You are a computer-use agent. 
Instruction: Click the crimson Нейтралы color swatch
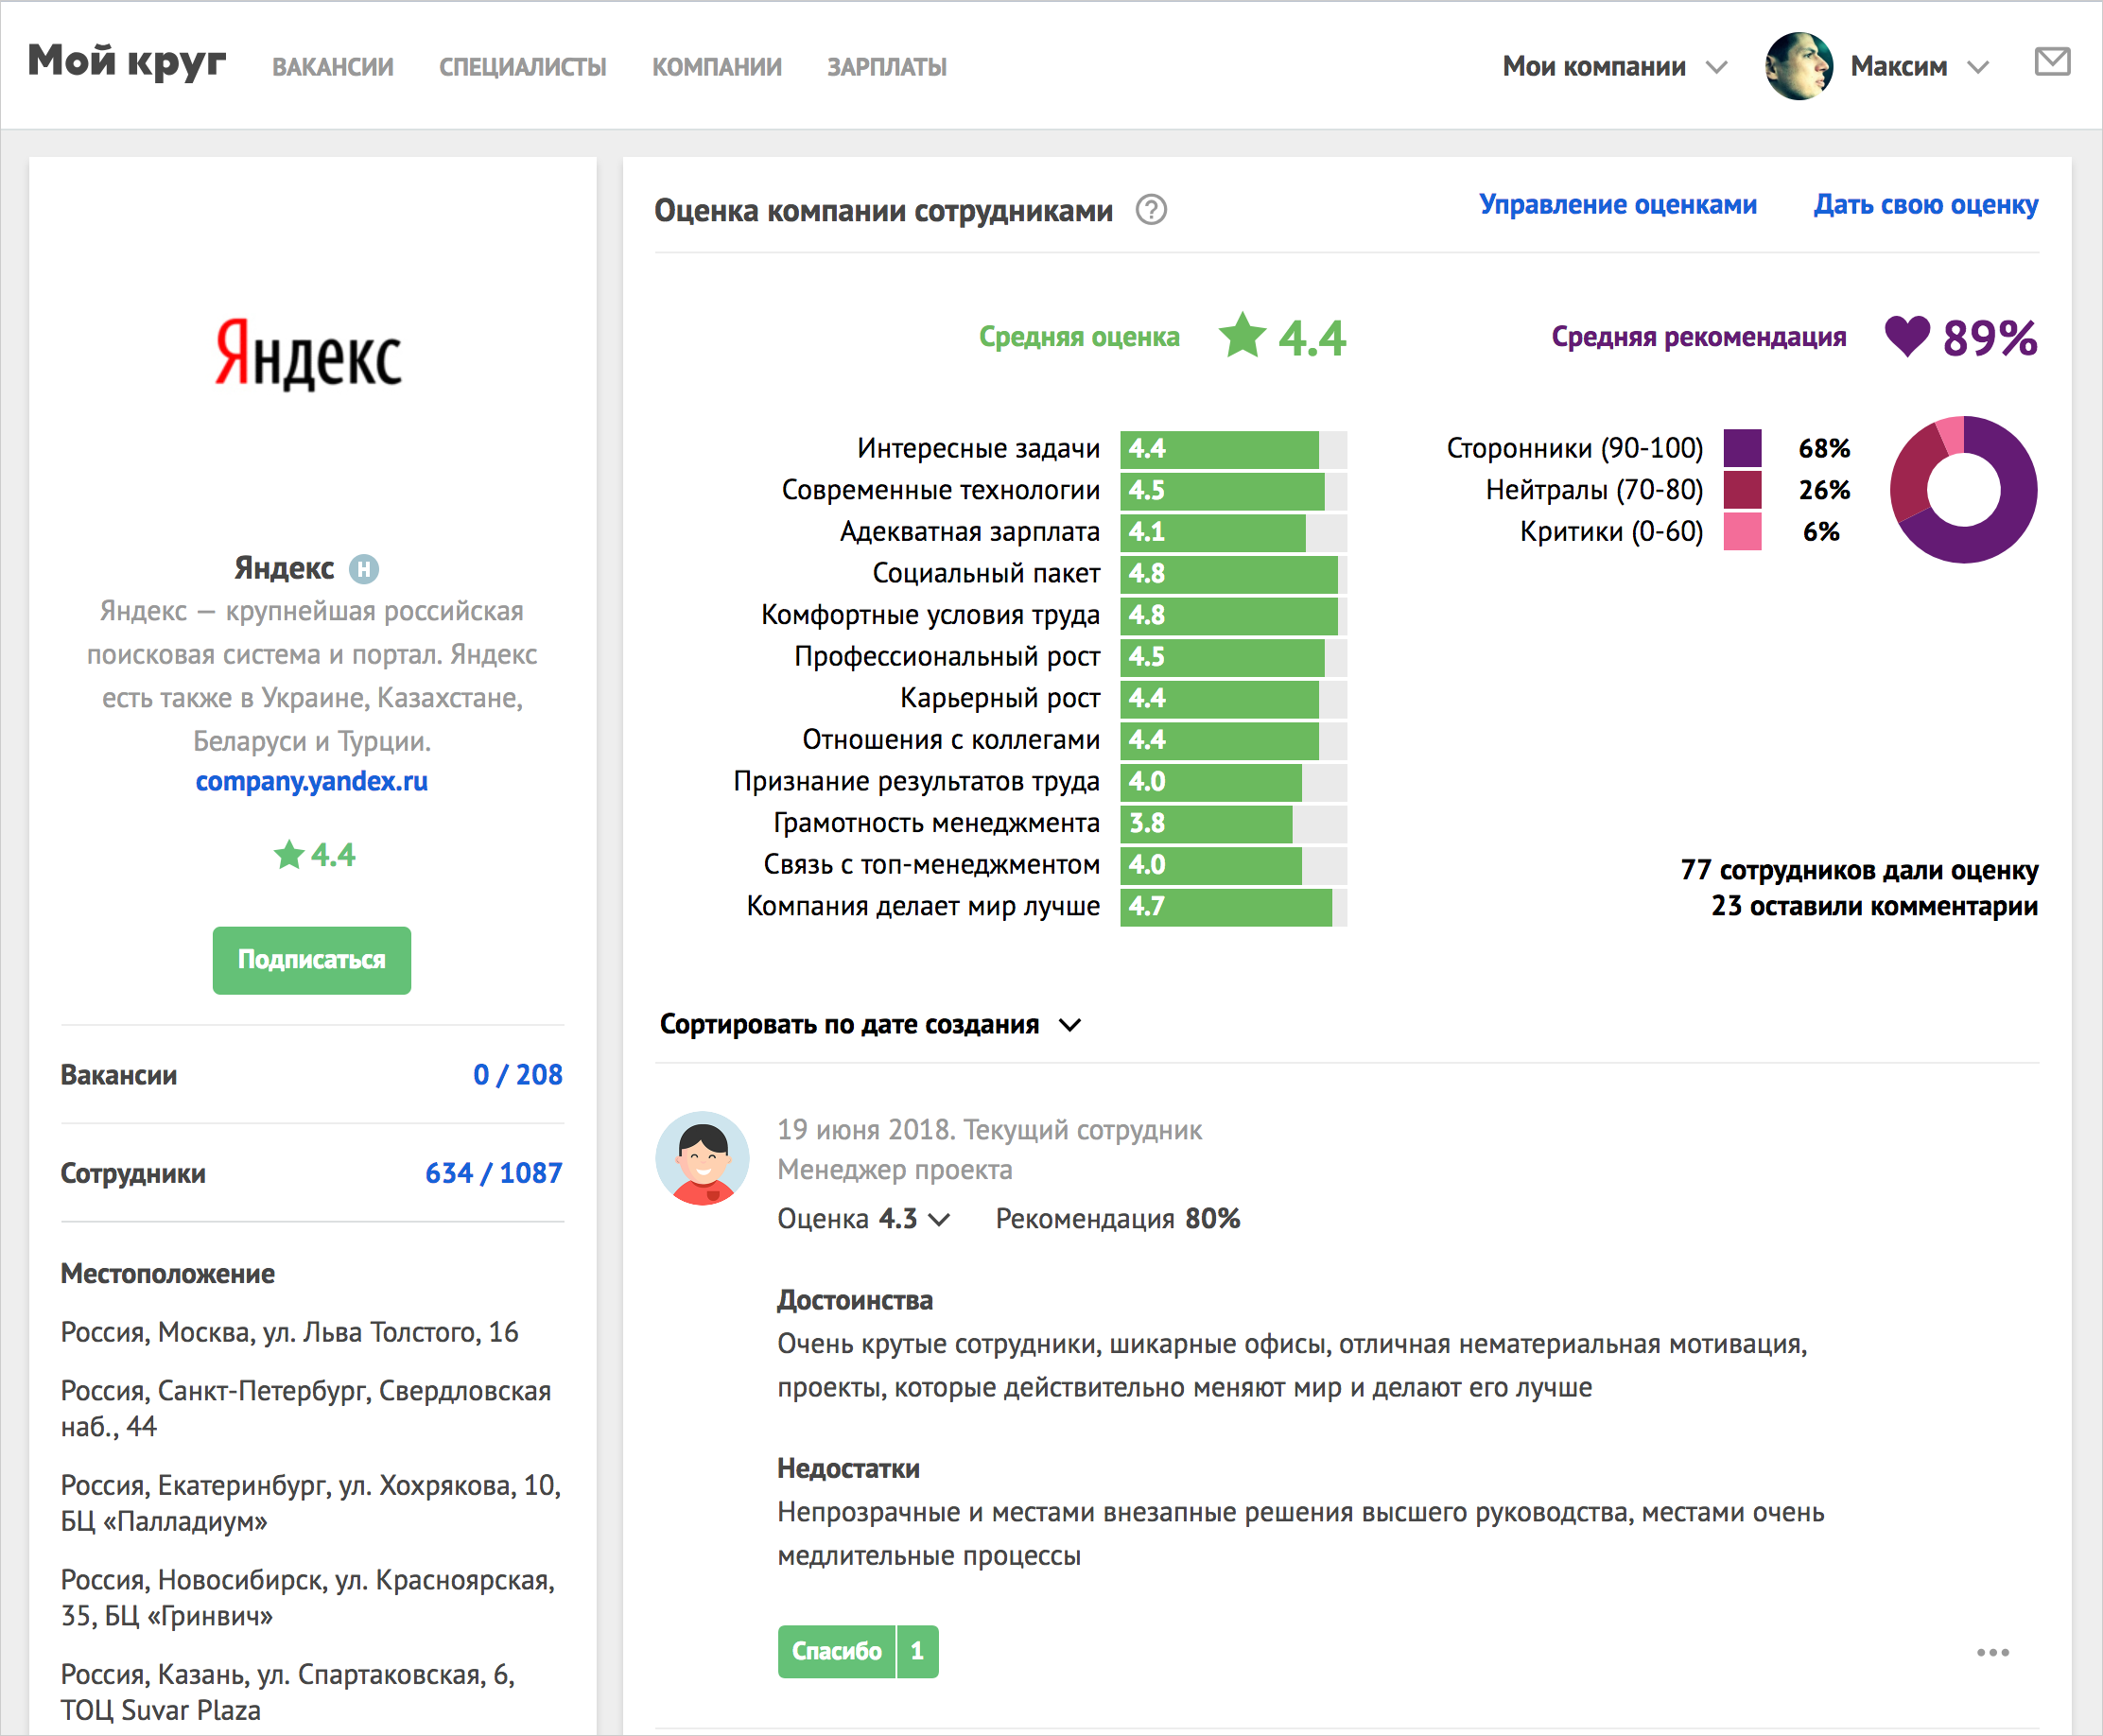[x=1742, y=490]
